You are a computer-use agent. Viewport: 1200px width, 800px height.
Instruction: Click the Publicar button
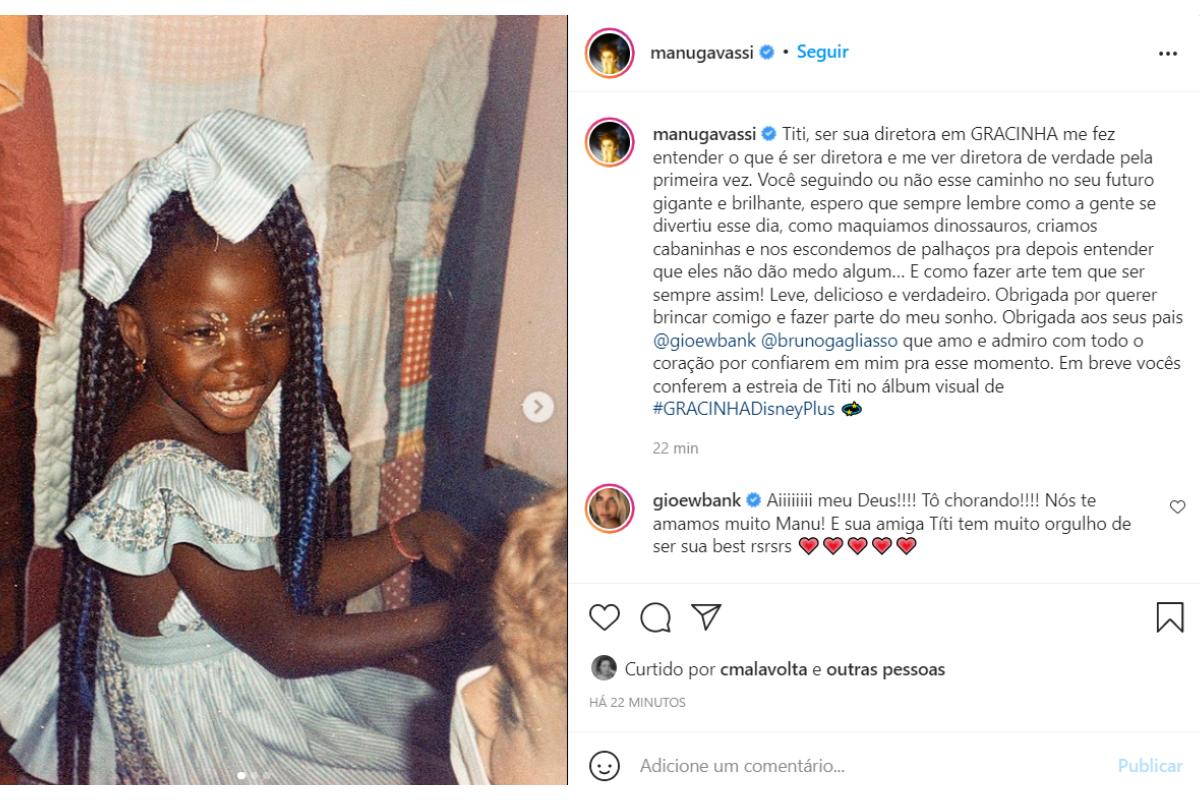(x=1150, y=766)
